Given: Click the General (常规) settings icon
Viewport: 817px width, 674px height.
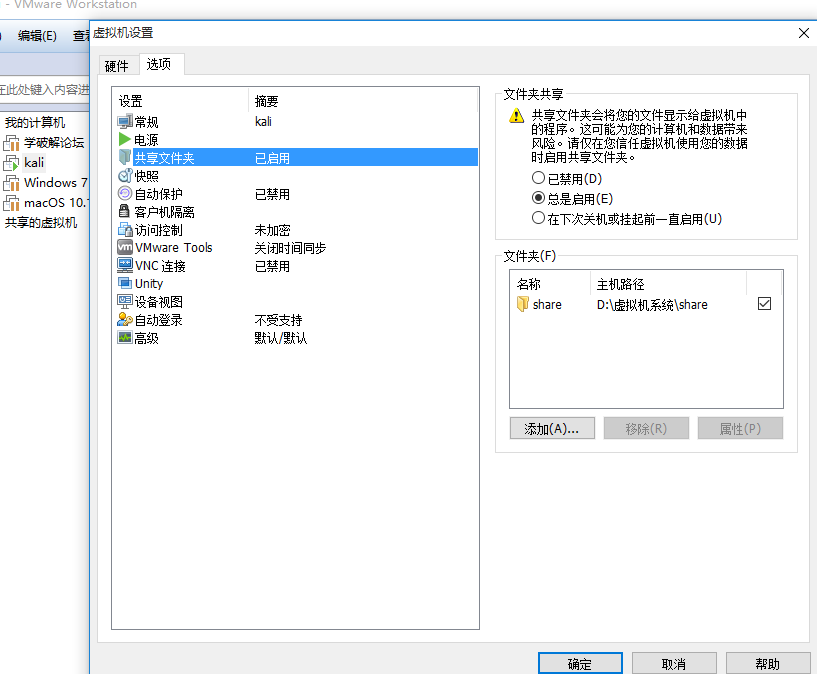Looking at the screenshot, I should 125,122.
